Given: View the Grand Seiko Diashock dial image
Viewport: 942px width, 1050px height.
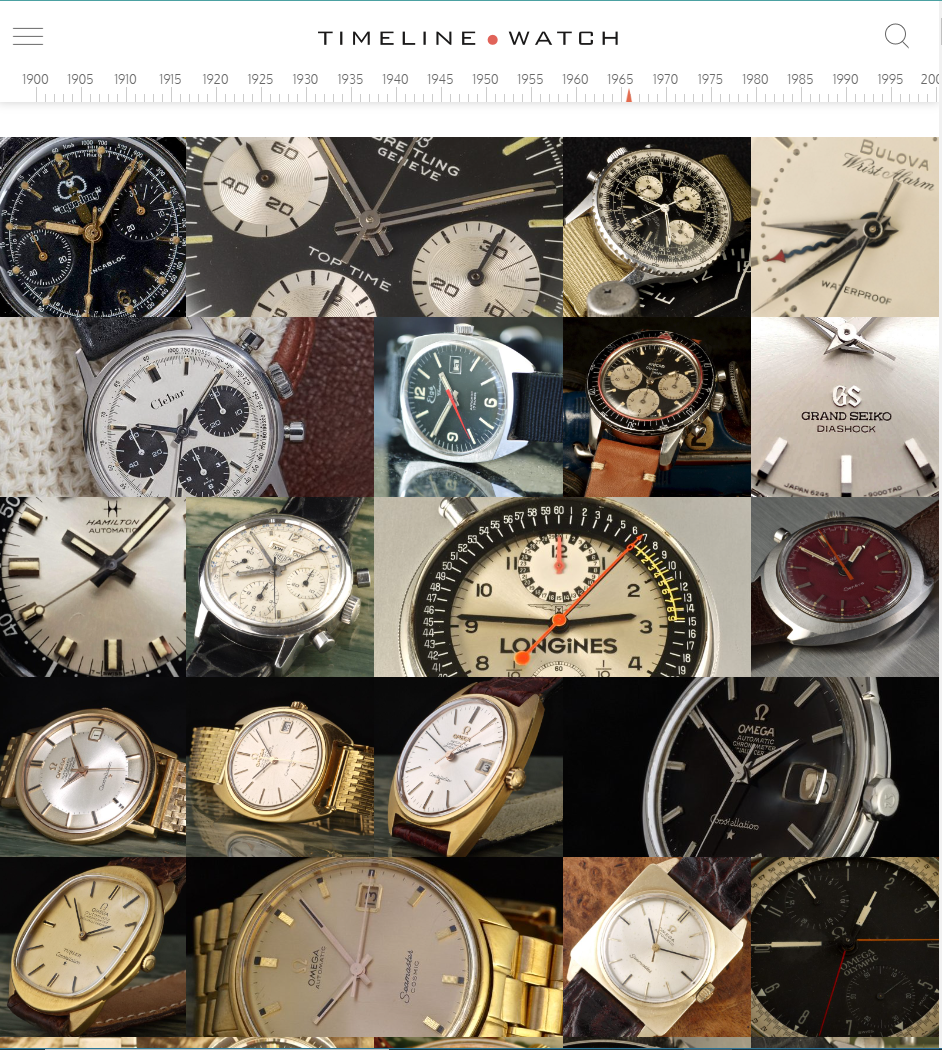Looking at the screenshot, I should click(x=845, y=407).
